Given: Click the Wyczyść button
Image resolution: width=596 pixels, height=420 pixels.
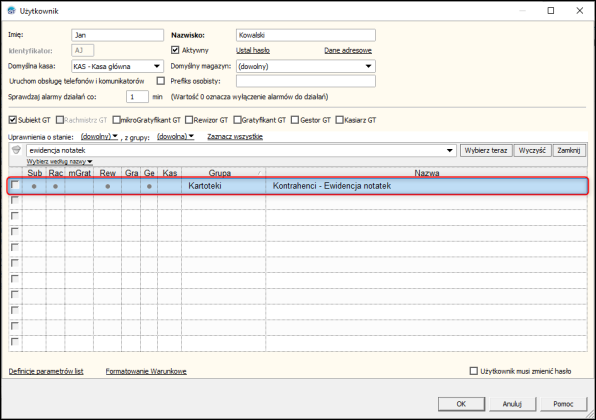Looking at the screenshot, I should tap(532, 151).
